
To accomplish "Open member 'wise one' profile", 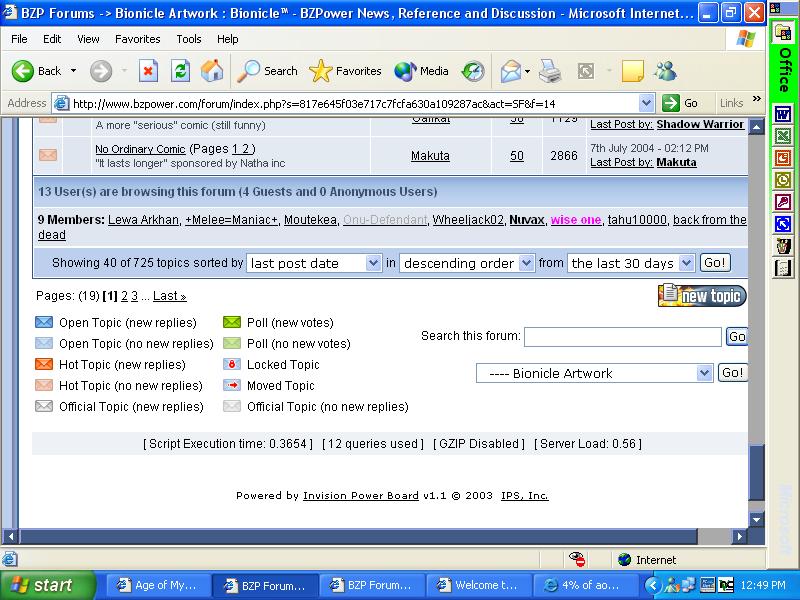I will 576,220.
